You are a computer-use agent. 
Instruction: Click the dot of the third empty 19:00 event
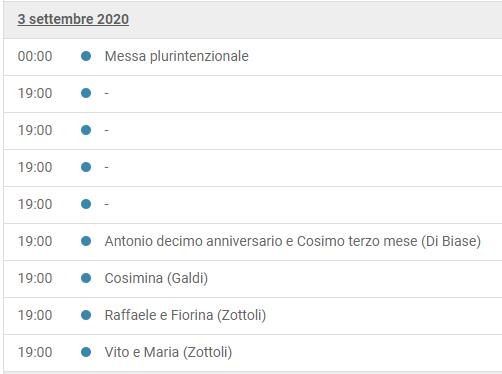coord(86,167)
